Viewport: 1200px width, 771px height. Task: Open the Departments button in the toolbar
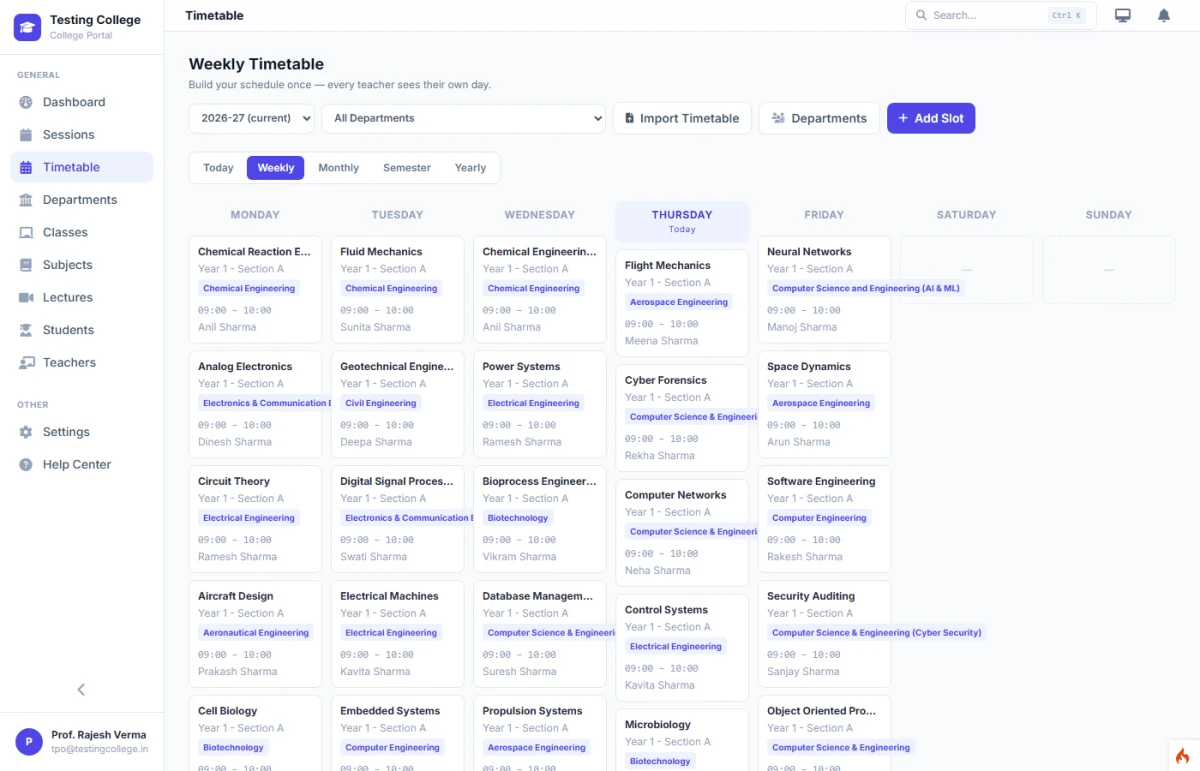[819, 118]
